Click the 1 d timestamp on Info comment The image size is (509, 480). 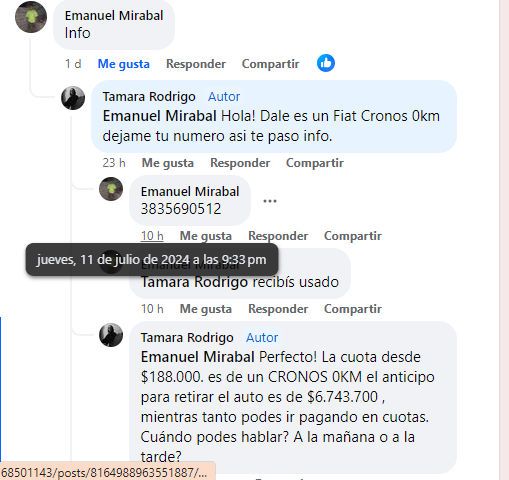click(73, 64)
